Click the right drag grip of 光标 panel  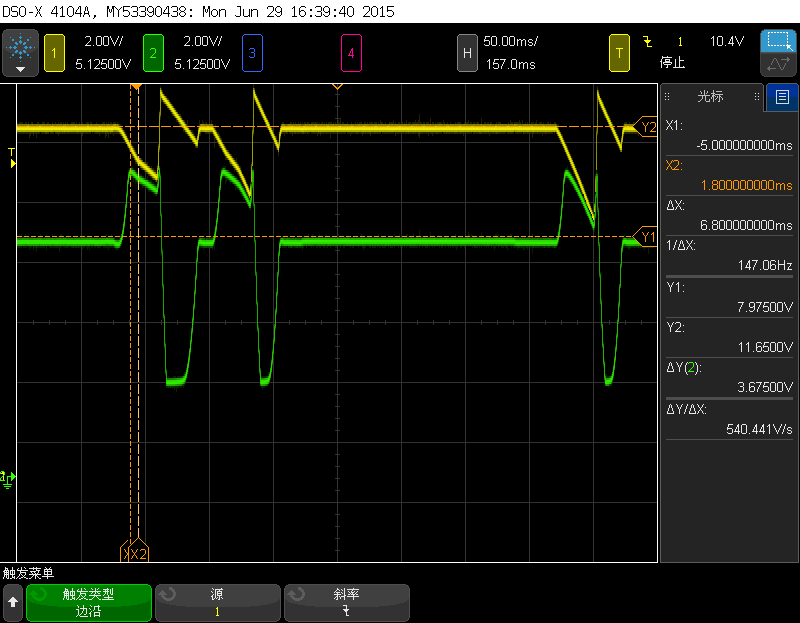(x=757, y=96)
